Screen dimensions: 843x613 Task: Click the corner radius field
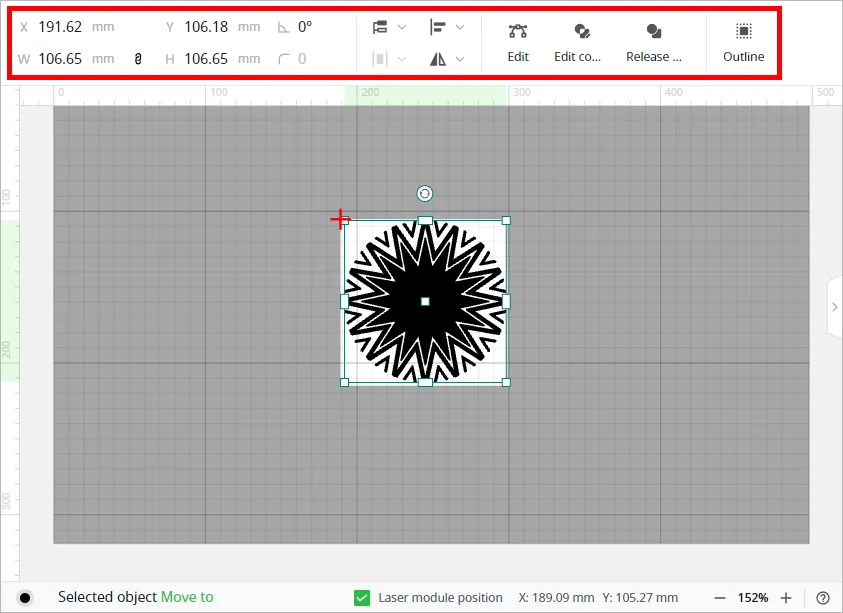[x=302, y=59]
